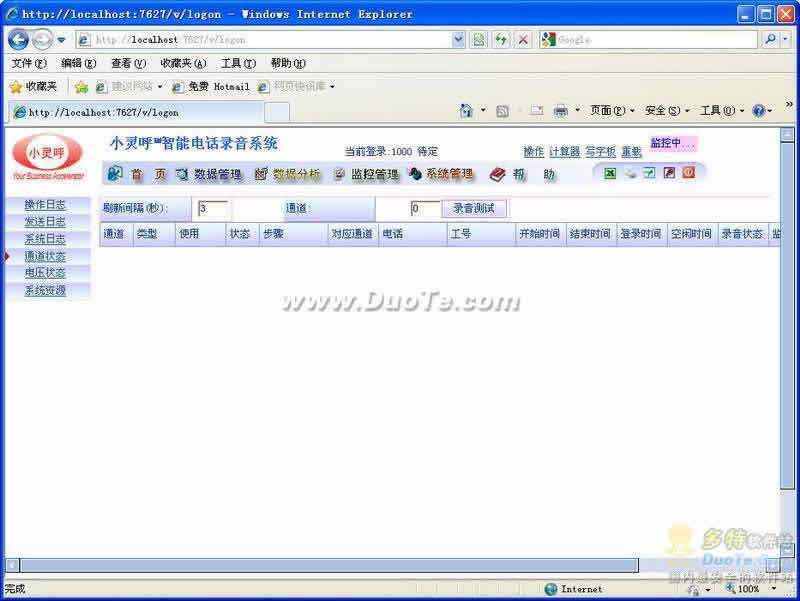Click the red power icon in toolbar

pyautogui.click(x=688, y=173)
